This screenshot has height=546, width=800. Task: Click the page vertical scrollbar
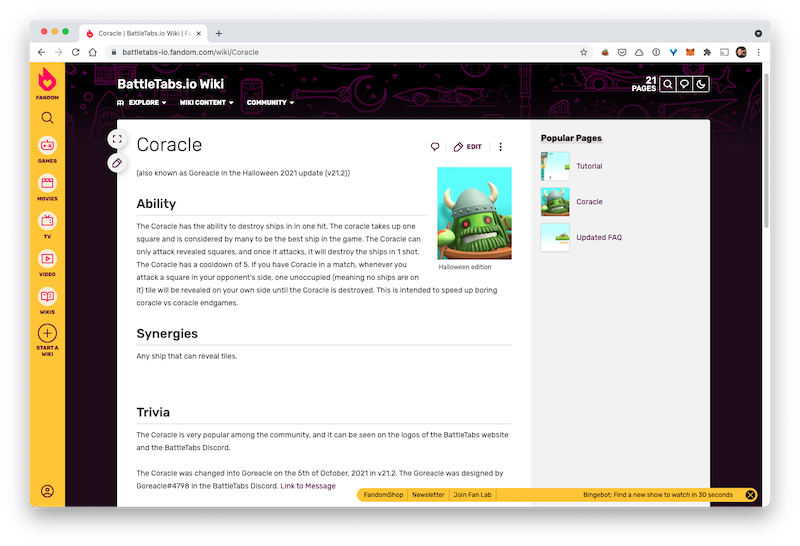coord(766,151)
